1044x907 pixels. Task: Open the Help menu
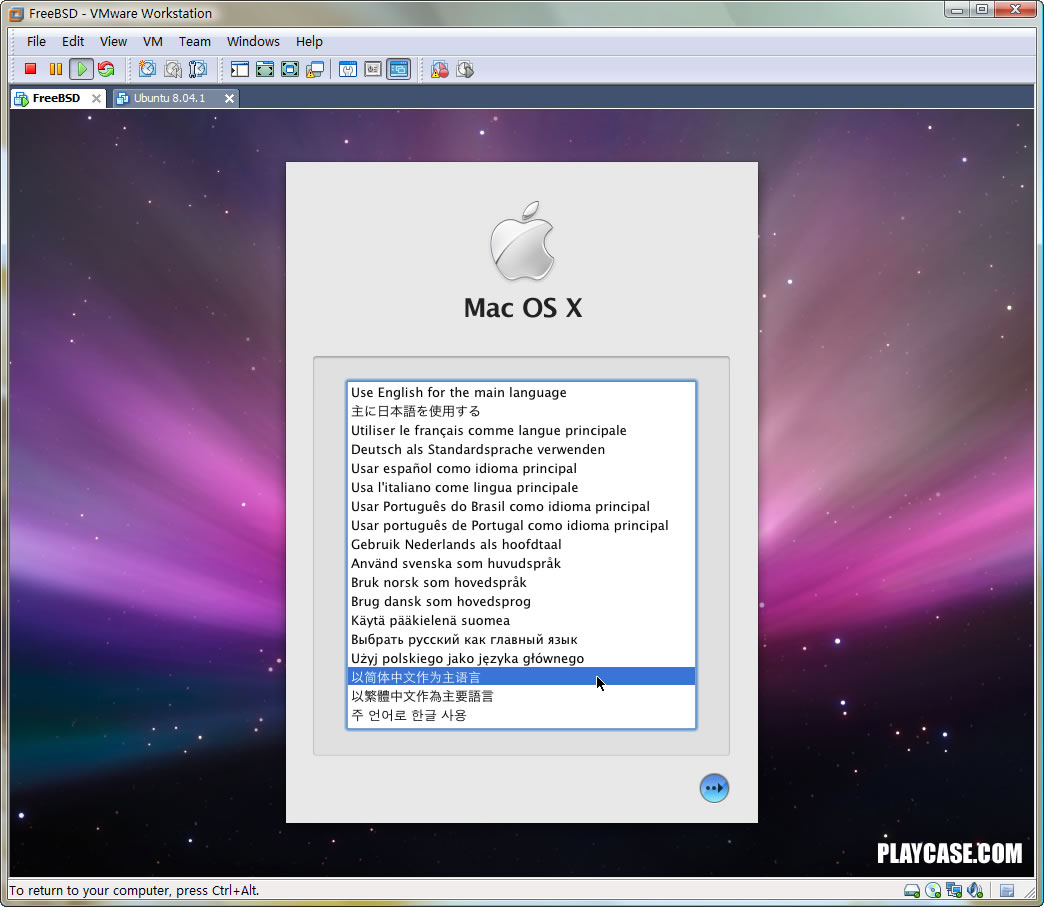(309, 41)
